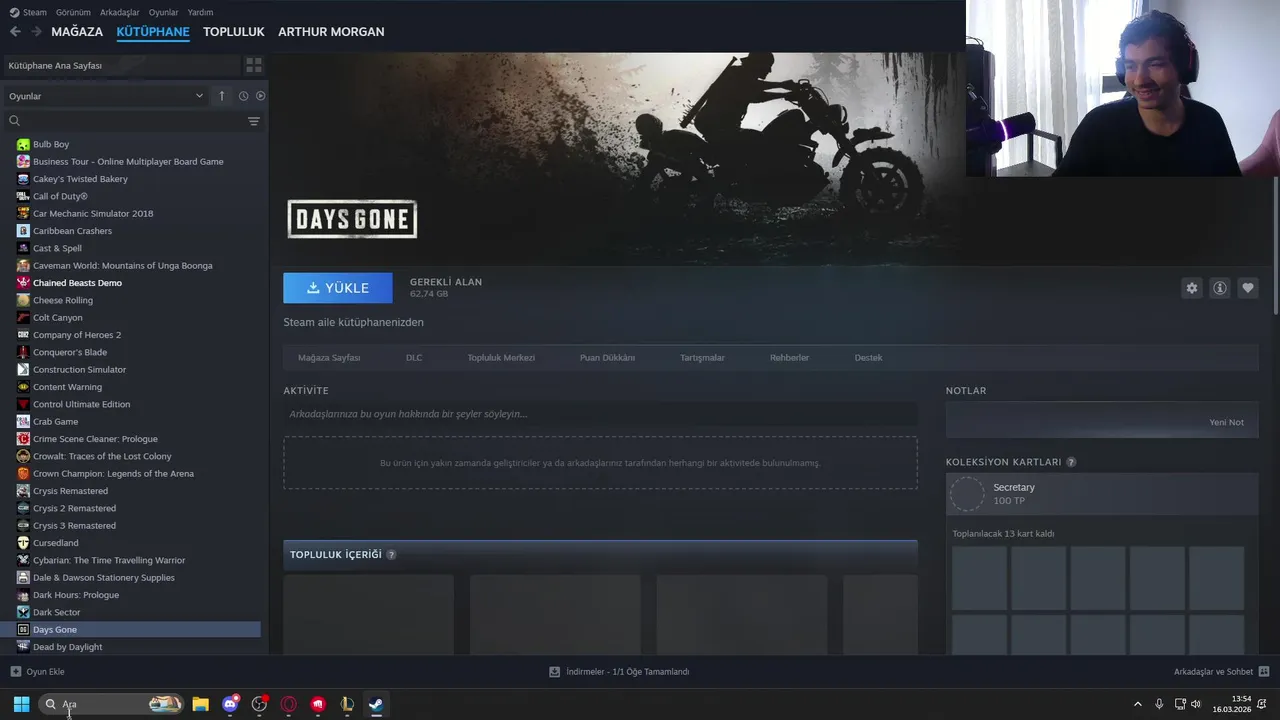Go to the TOPLULUK tab
1280x720 pixels.
(233, 32)
